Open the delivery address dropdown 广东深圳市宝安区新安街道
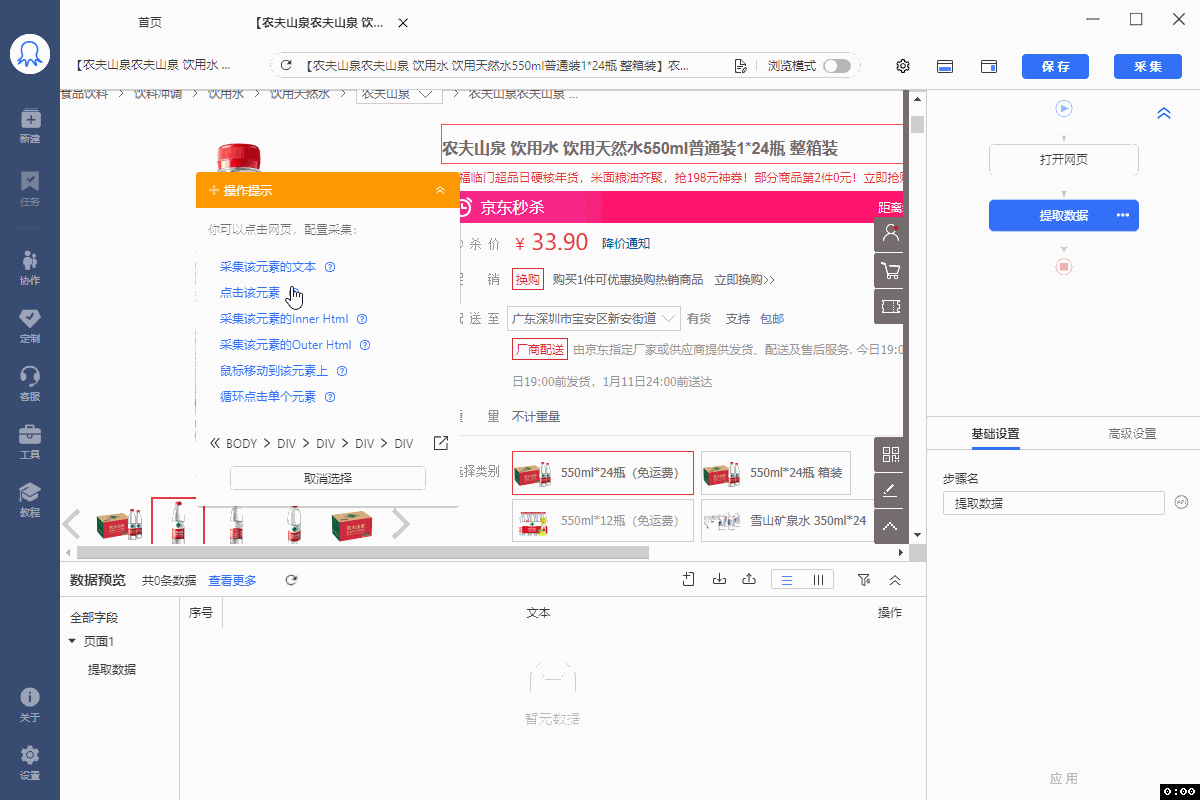Viewport: 1200px width, 800px height. click(594, 318)
